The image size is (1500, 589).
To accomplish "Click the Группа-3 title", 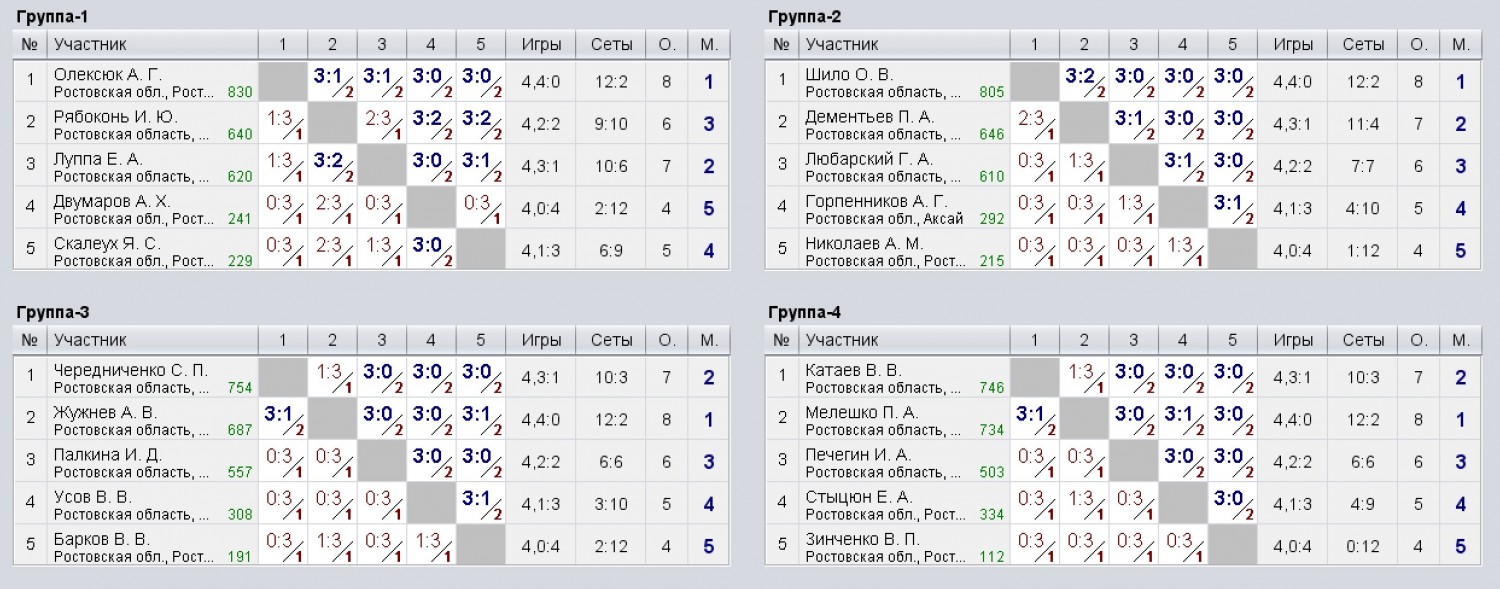I will tap(53, 312).
